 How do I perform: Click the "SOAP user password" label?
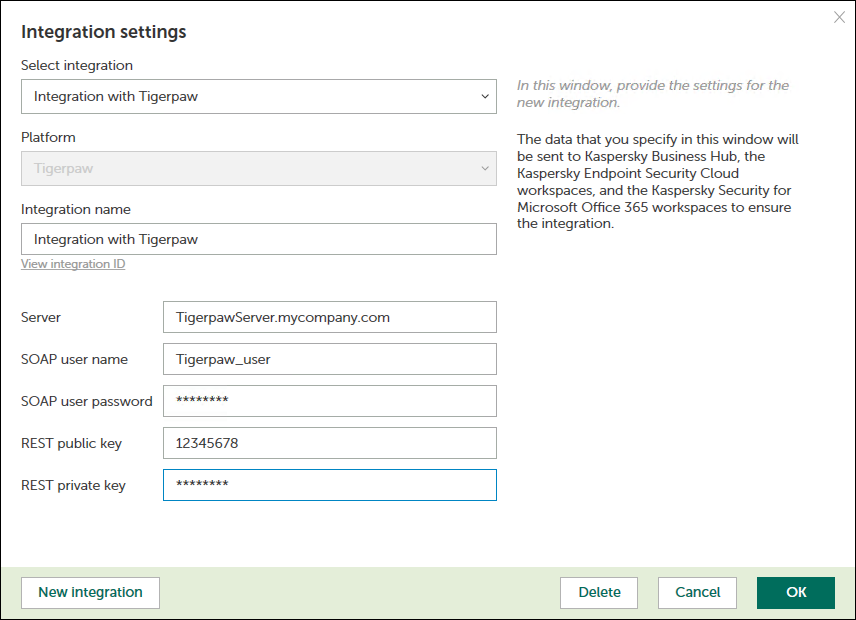(86, 401)
